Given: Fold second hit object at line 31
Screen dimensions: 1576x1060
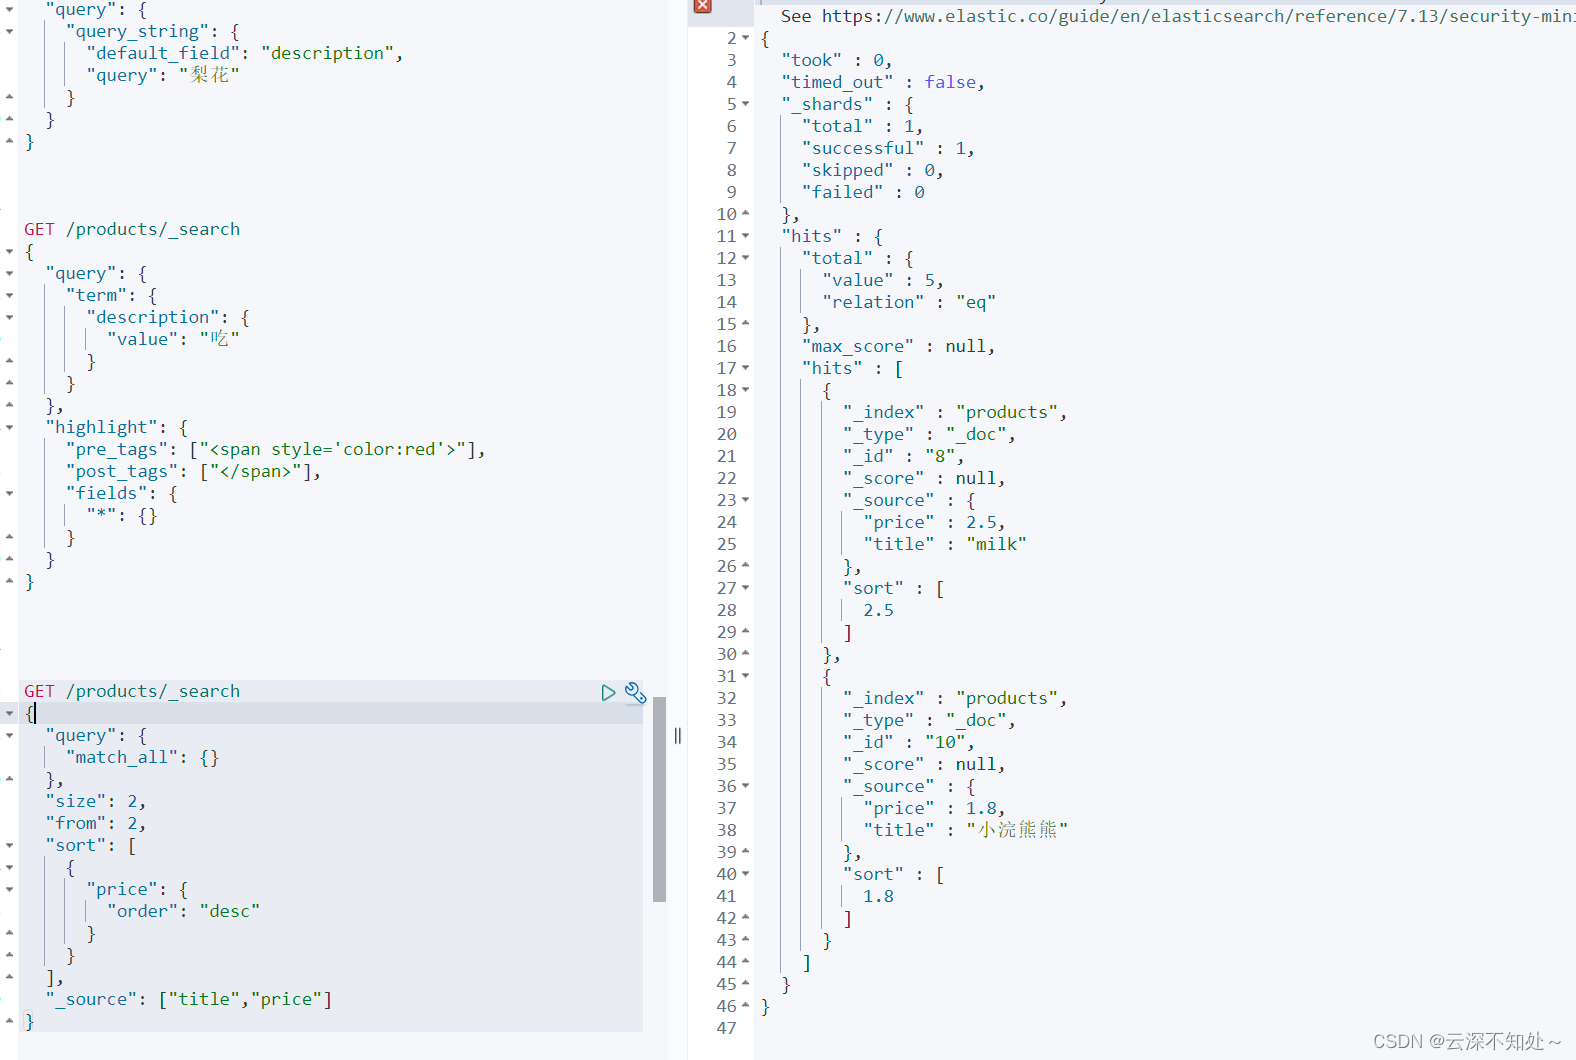Looking at the screenshot, I should pyautogui.click(x=745, y=676).
